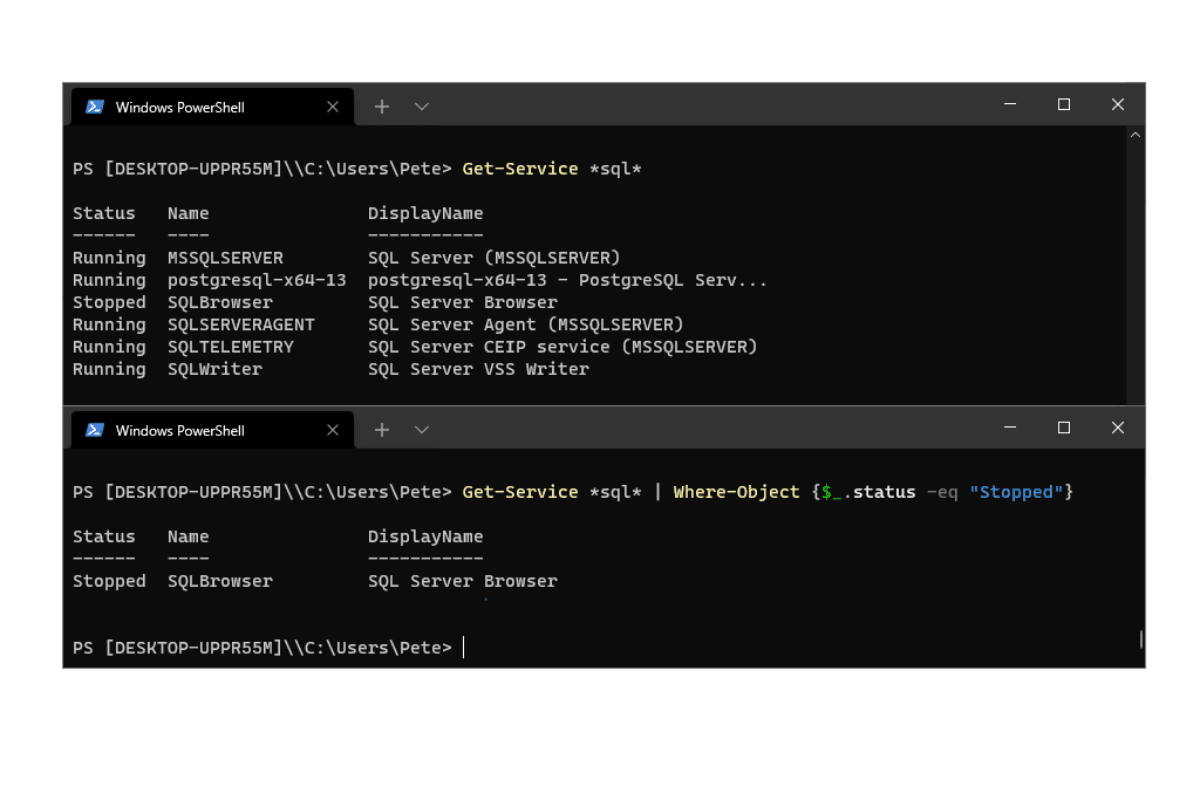Click the Where-Object command text
This screenshot has width=1200, height=800.
pos(736,492)
